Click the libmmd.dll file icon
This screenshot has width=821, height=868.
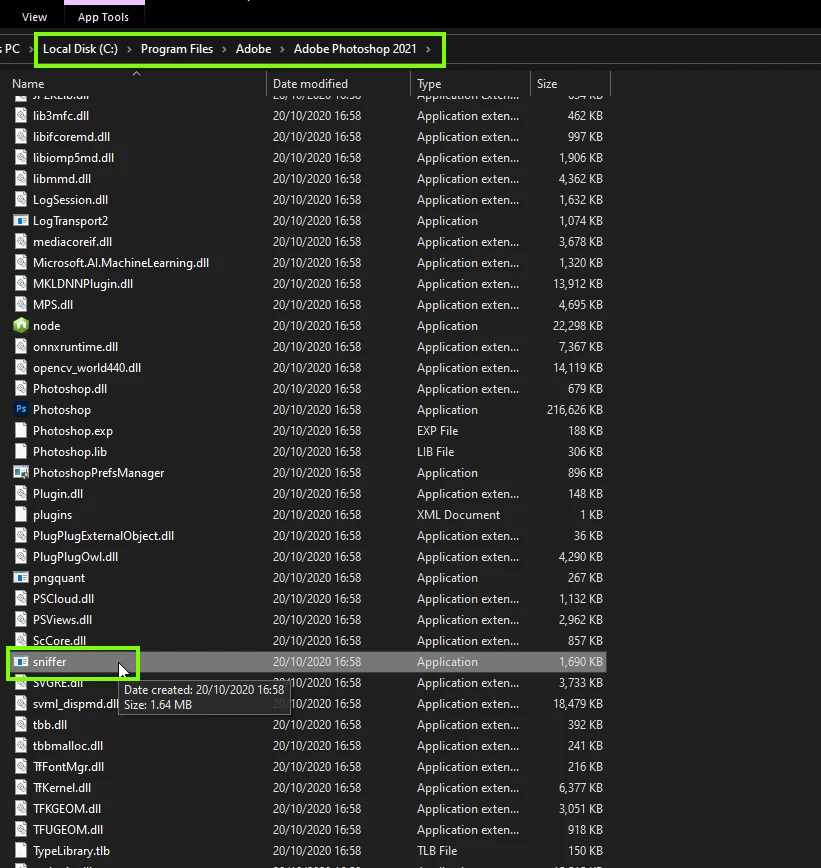tap(20, 178)
